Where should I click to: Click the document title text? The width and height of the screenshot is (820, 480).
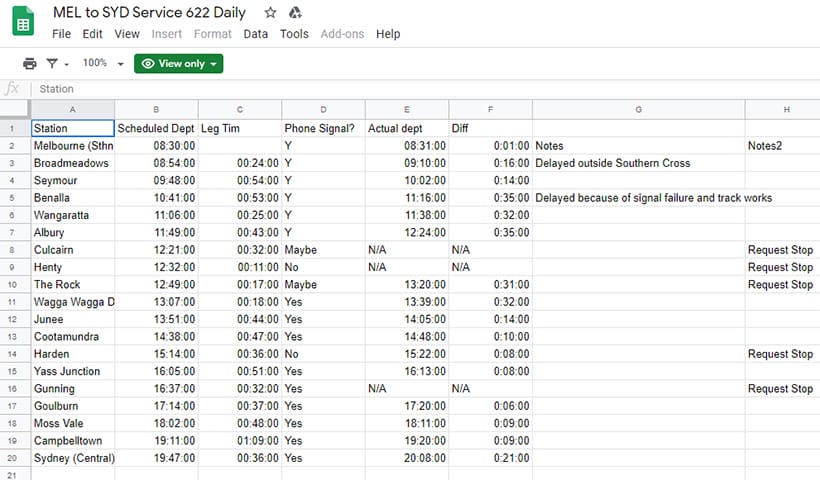click(x=149, y=13)
